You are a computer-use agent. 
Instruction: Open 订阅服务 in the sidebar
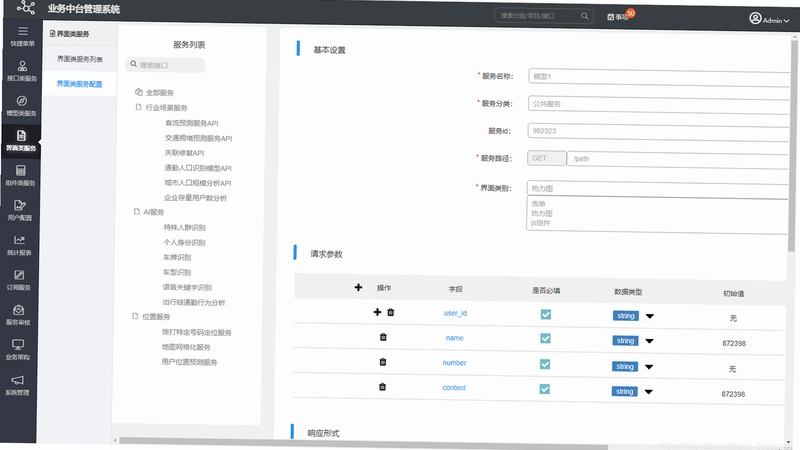coord(19,280)
